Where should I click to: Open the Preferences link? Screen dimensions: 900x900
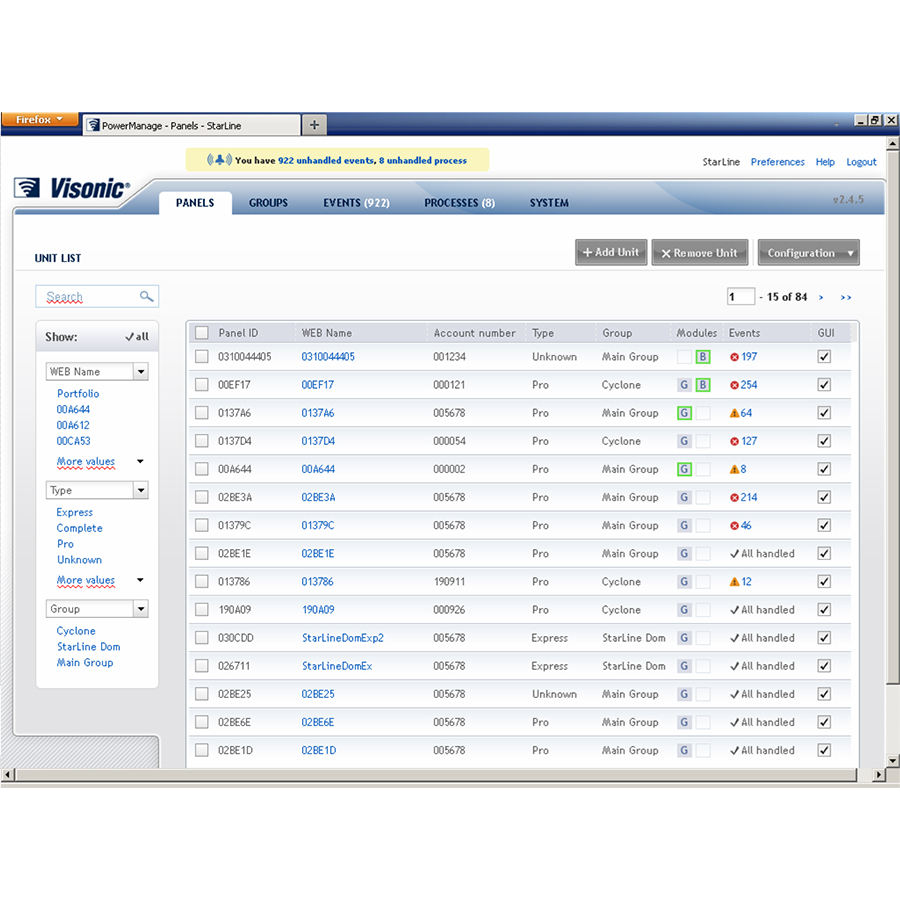click(x=777, y=162)
